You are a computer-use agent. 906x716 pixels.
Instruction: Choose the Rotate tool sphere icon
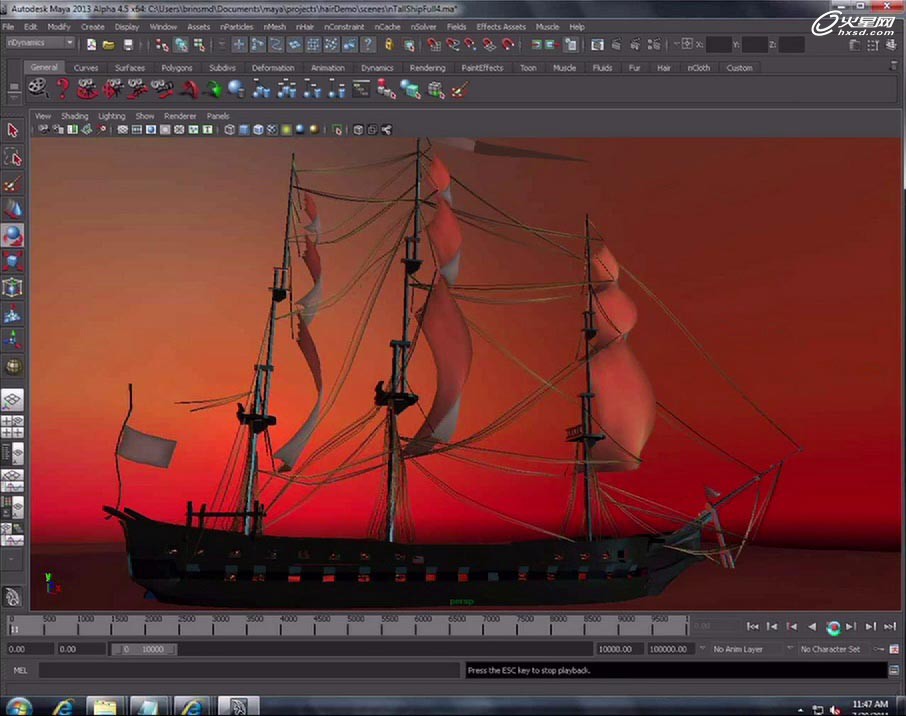pos(13,236)
